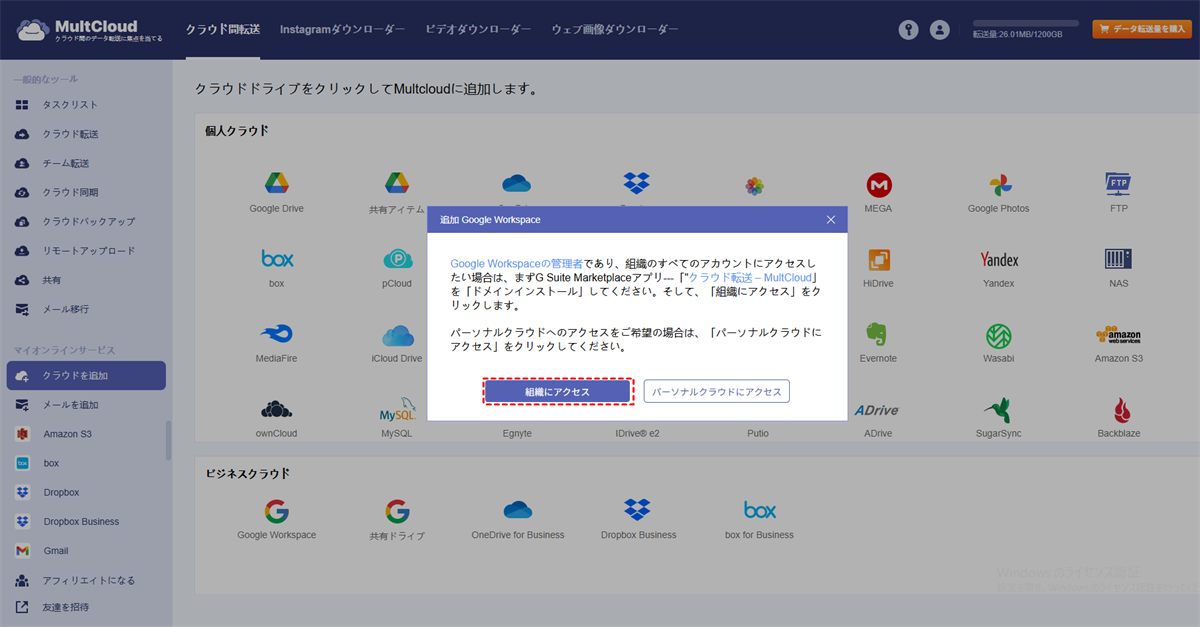
Task: Select the MediaFire icon
Action: click(x=277, y=334)
